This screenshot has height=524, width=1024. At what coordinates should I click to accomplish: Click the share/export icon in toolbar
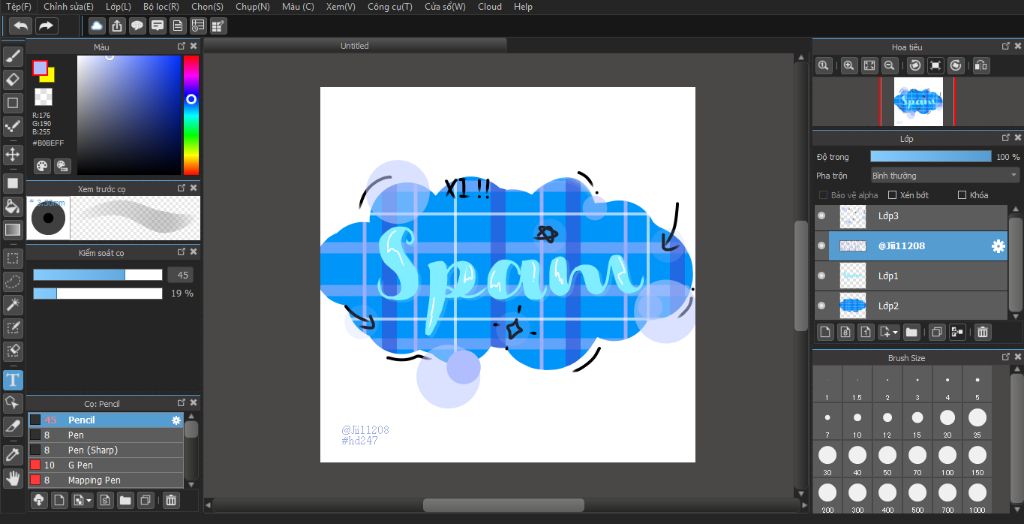(x=117, y=25)
